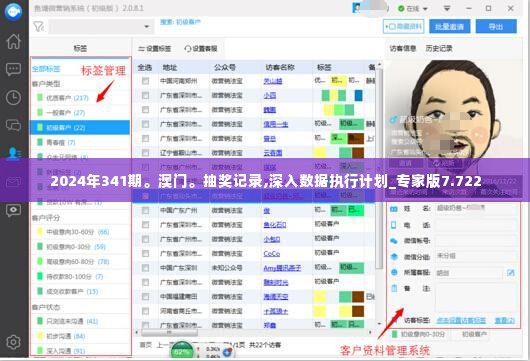Screen dimensions: 530x361
Task: Click blue tag swatch in 小四 row
Action: [358, 95]
